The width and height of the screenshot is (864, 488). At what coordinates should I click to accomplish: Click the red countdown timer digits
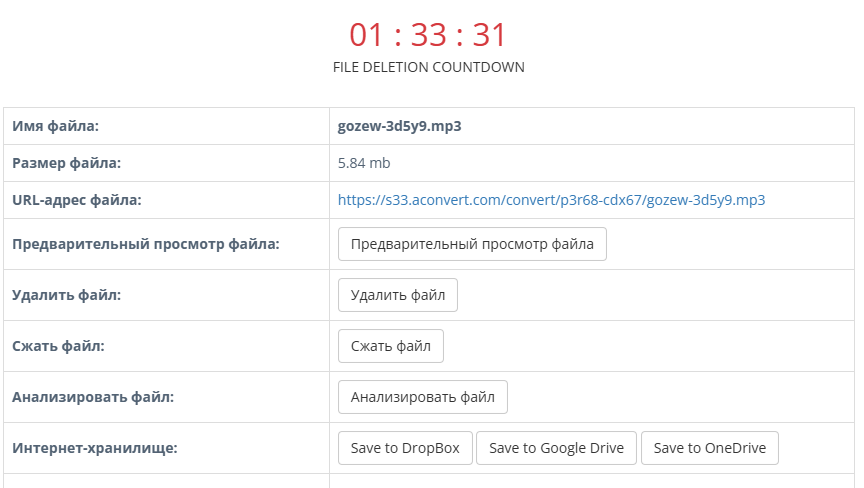pyautogui.click(x=428, y=35)
